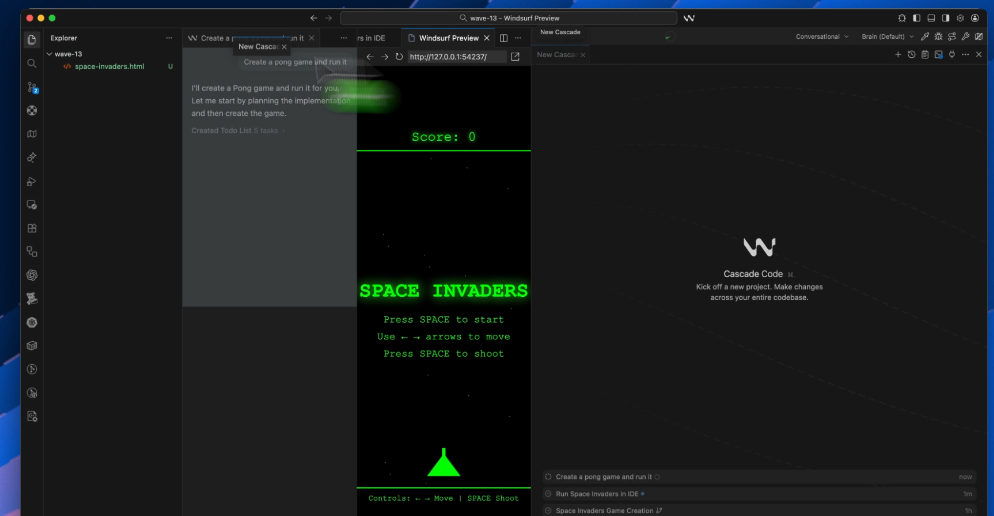Reload the Windsurf Preview page

click(399, 56)
